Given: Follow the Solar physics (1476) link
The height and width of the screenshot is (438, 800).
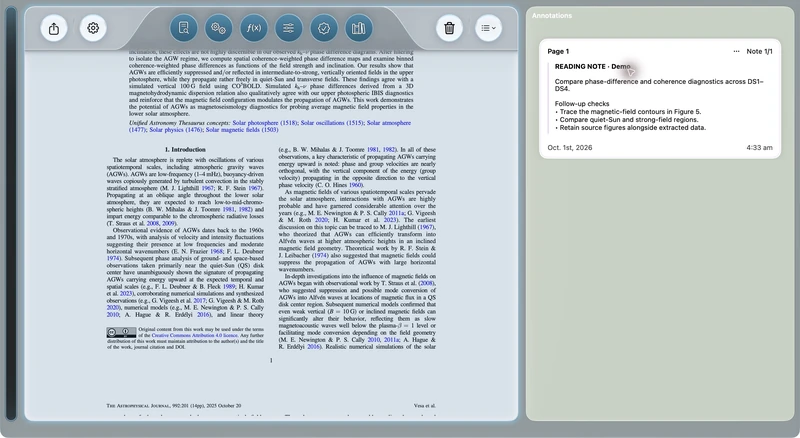Looking at the screenshot, I should coord(176,130).
